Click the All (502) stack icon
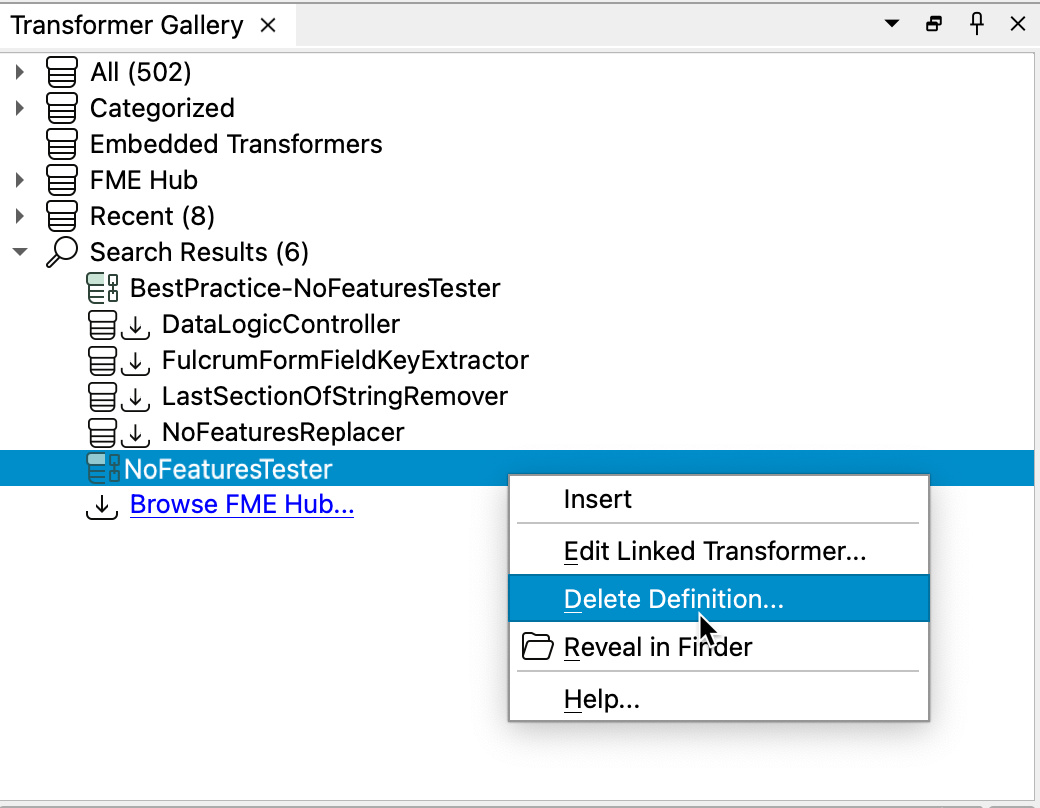The image size is (1040, 808). tap(62, 72)
